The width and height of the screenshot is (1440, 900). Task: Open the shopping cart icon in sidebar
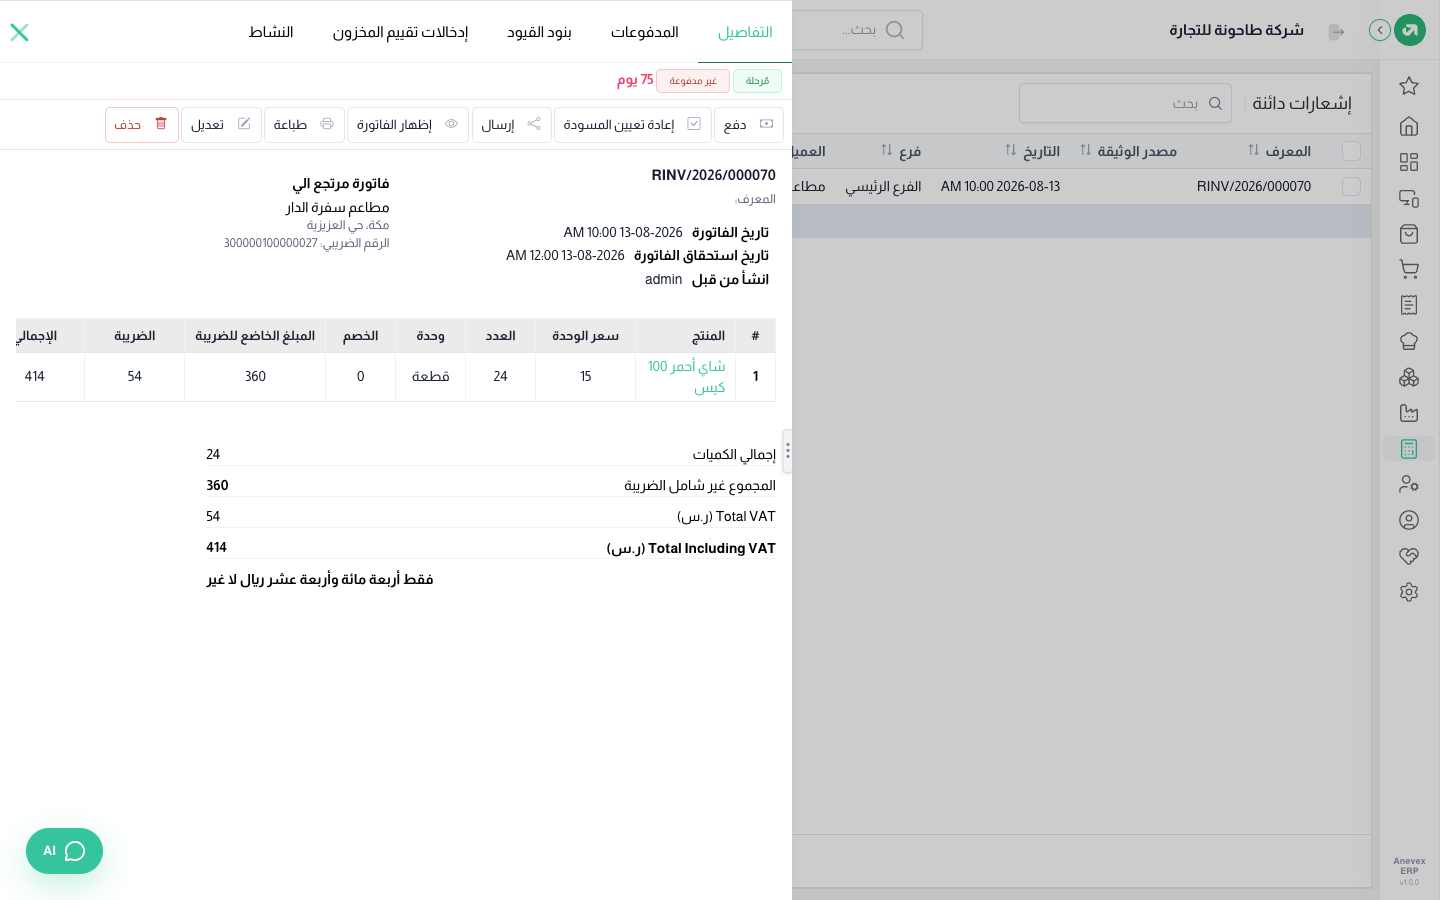coord(1409,269)
